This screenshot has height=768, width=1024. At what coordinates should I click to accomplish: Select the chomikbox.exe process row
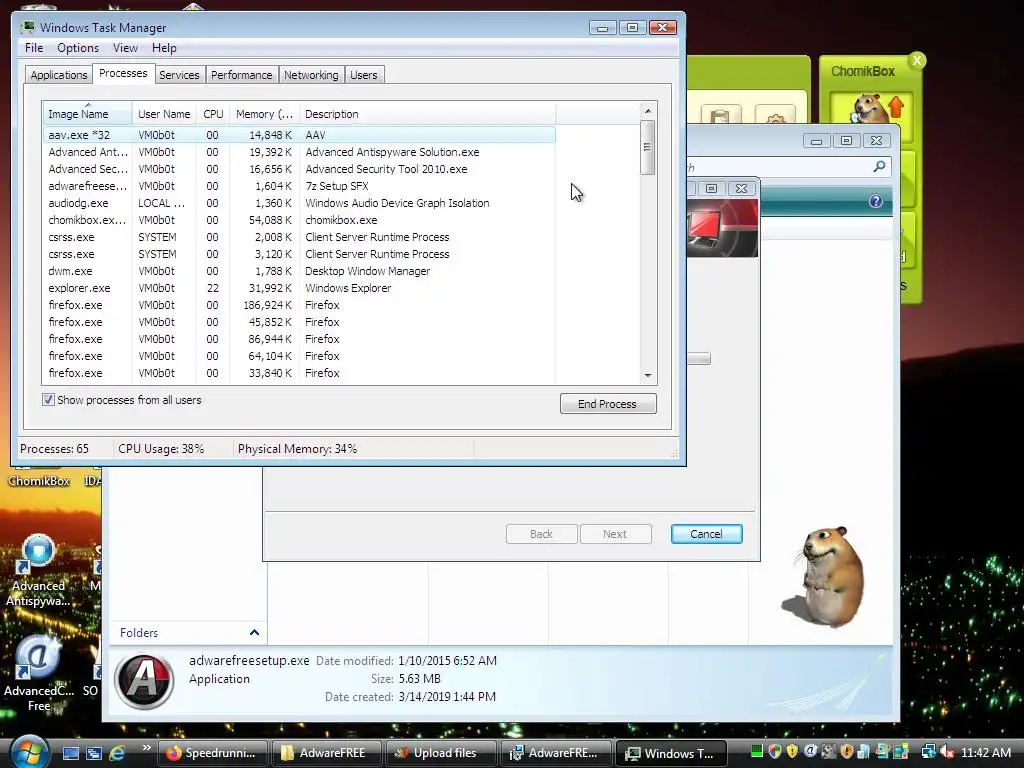click(299, 220)
